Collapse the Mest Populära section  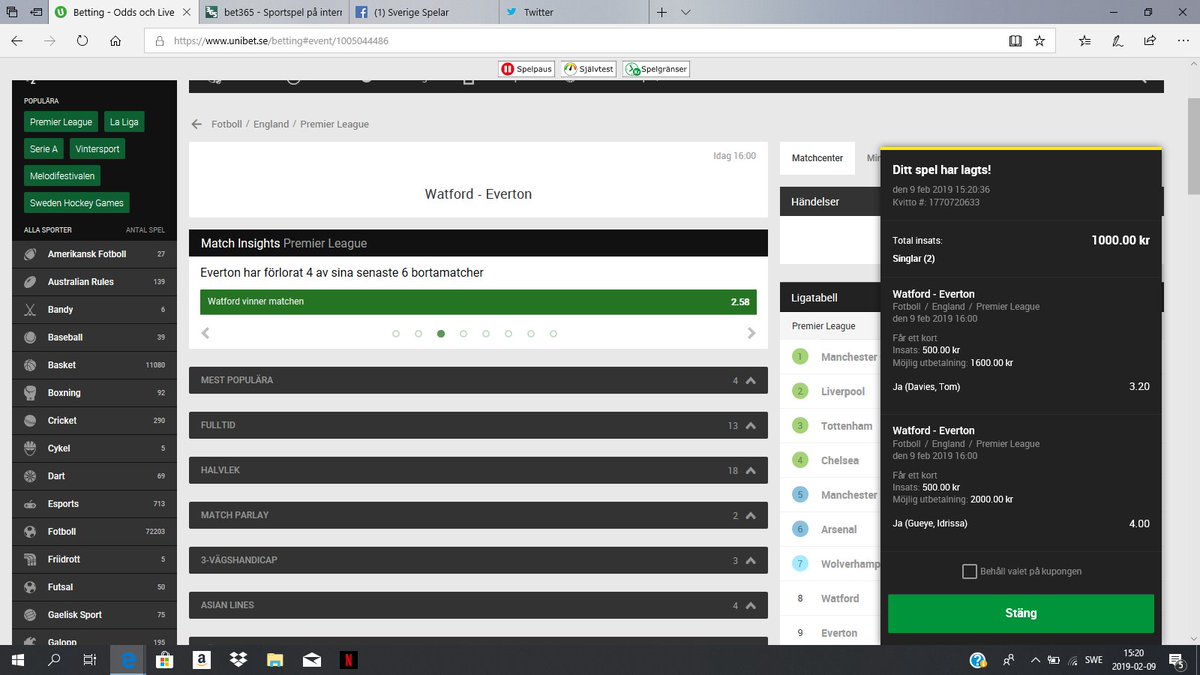(478, 380)
